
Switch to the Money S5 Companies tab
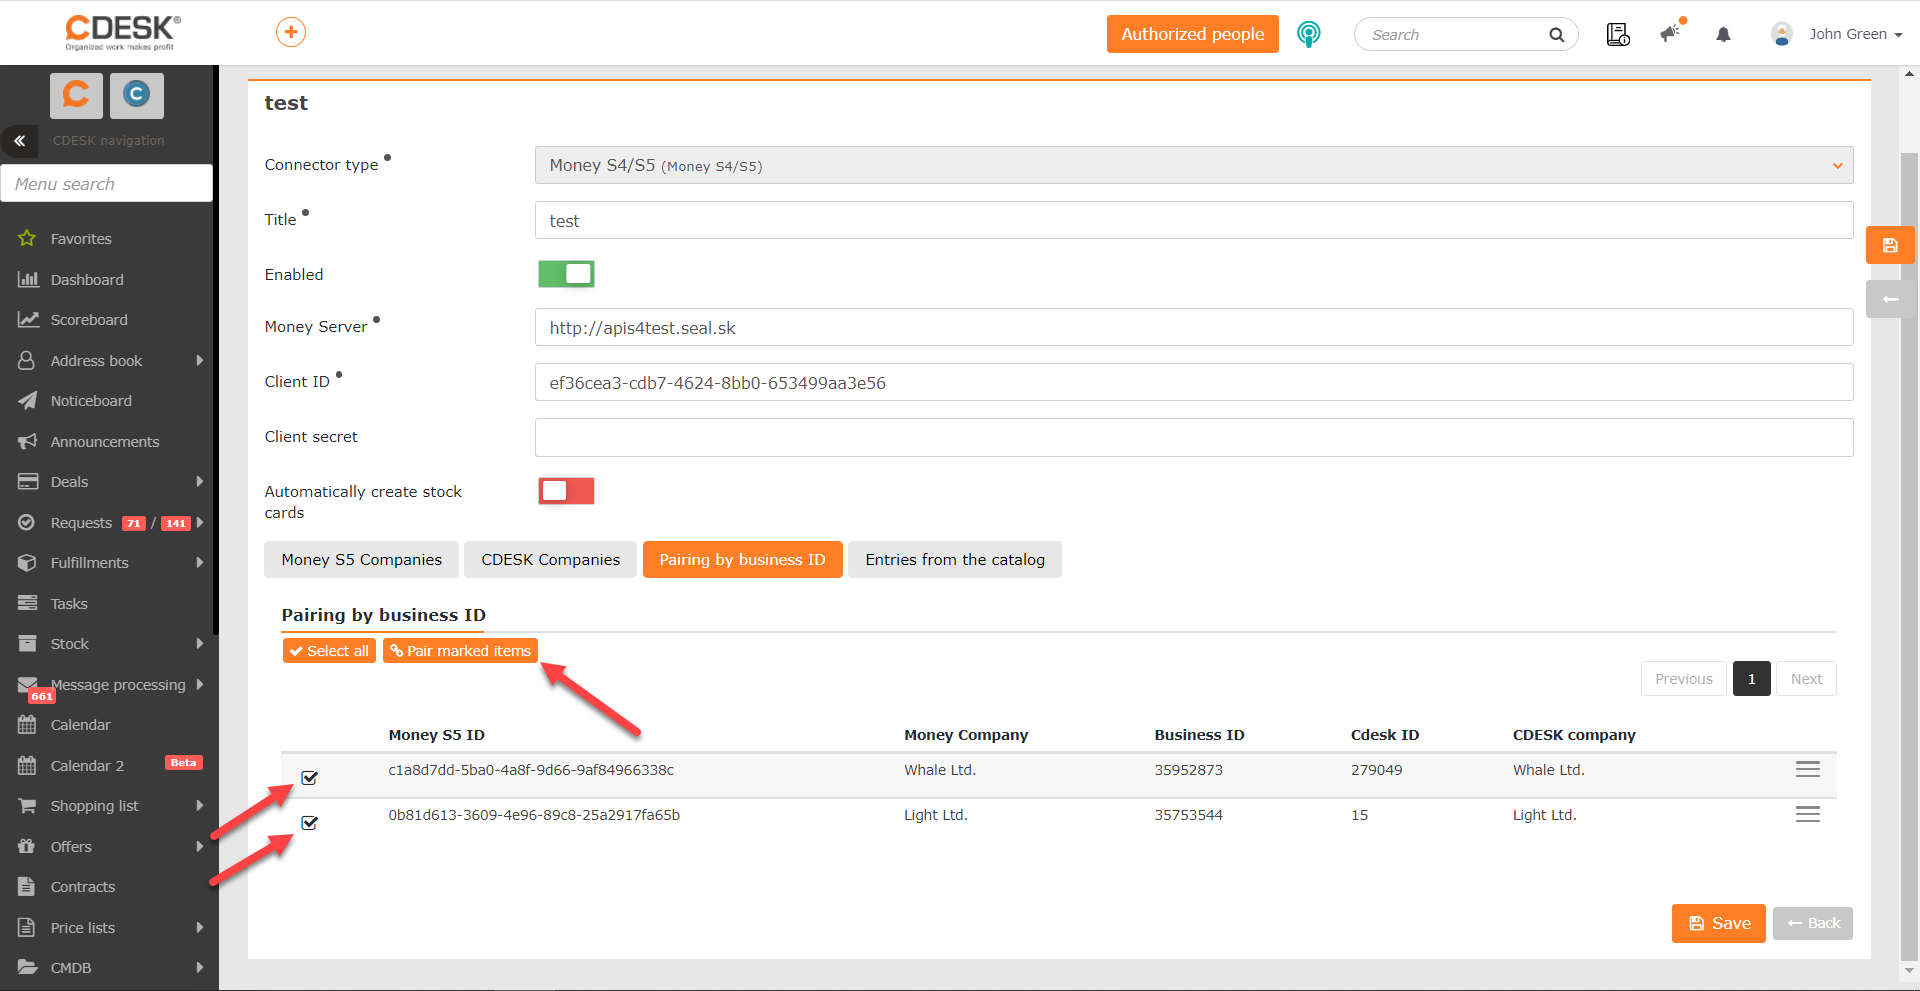361,560
